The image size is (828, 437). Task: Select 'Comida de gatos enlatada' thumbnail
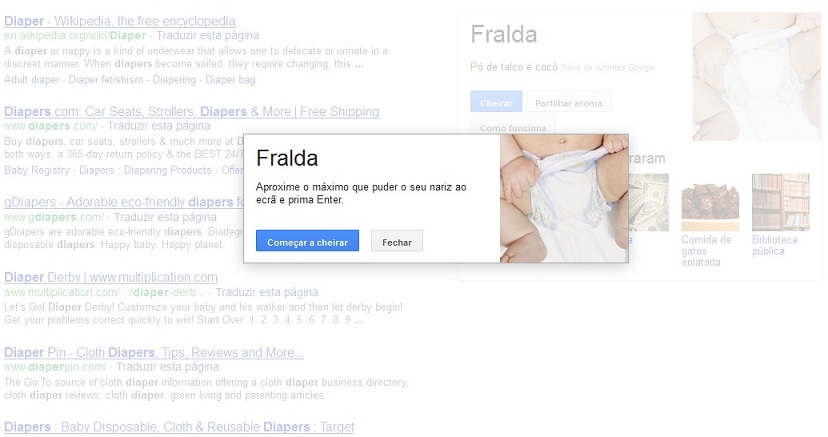710,202
